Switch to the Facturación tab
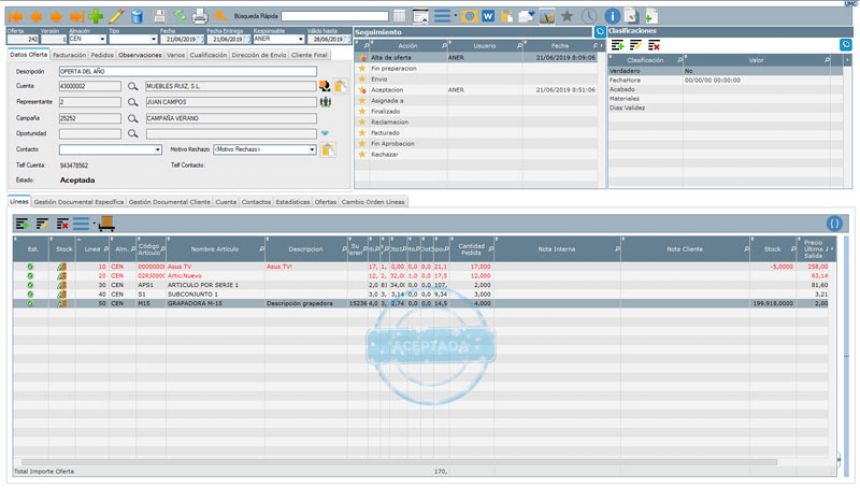 point(69,55)
